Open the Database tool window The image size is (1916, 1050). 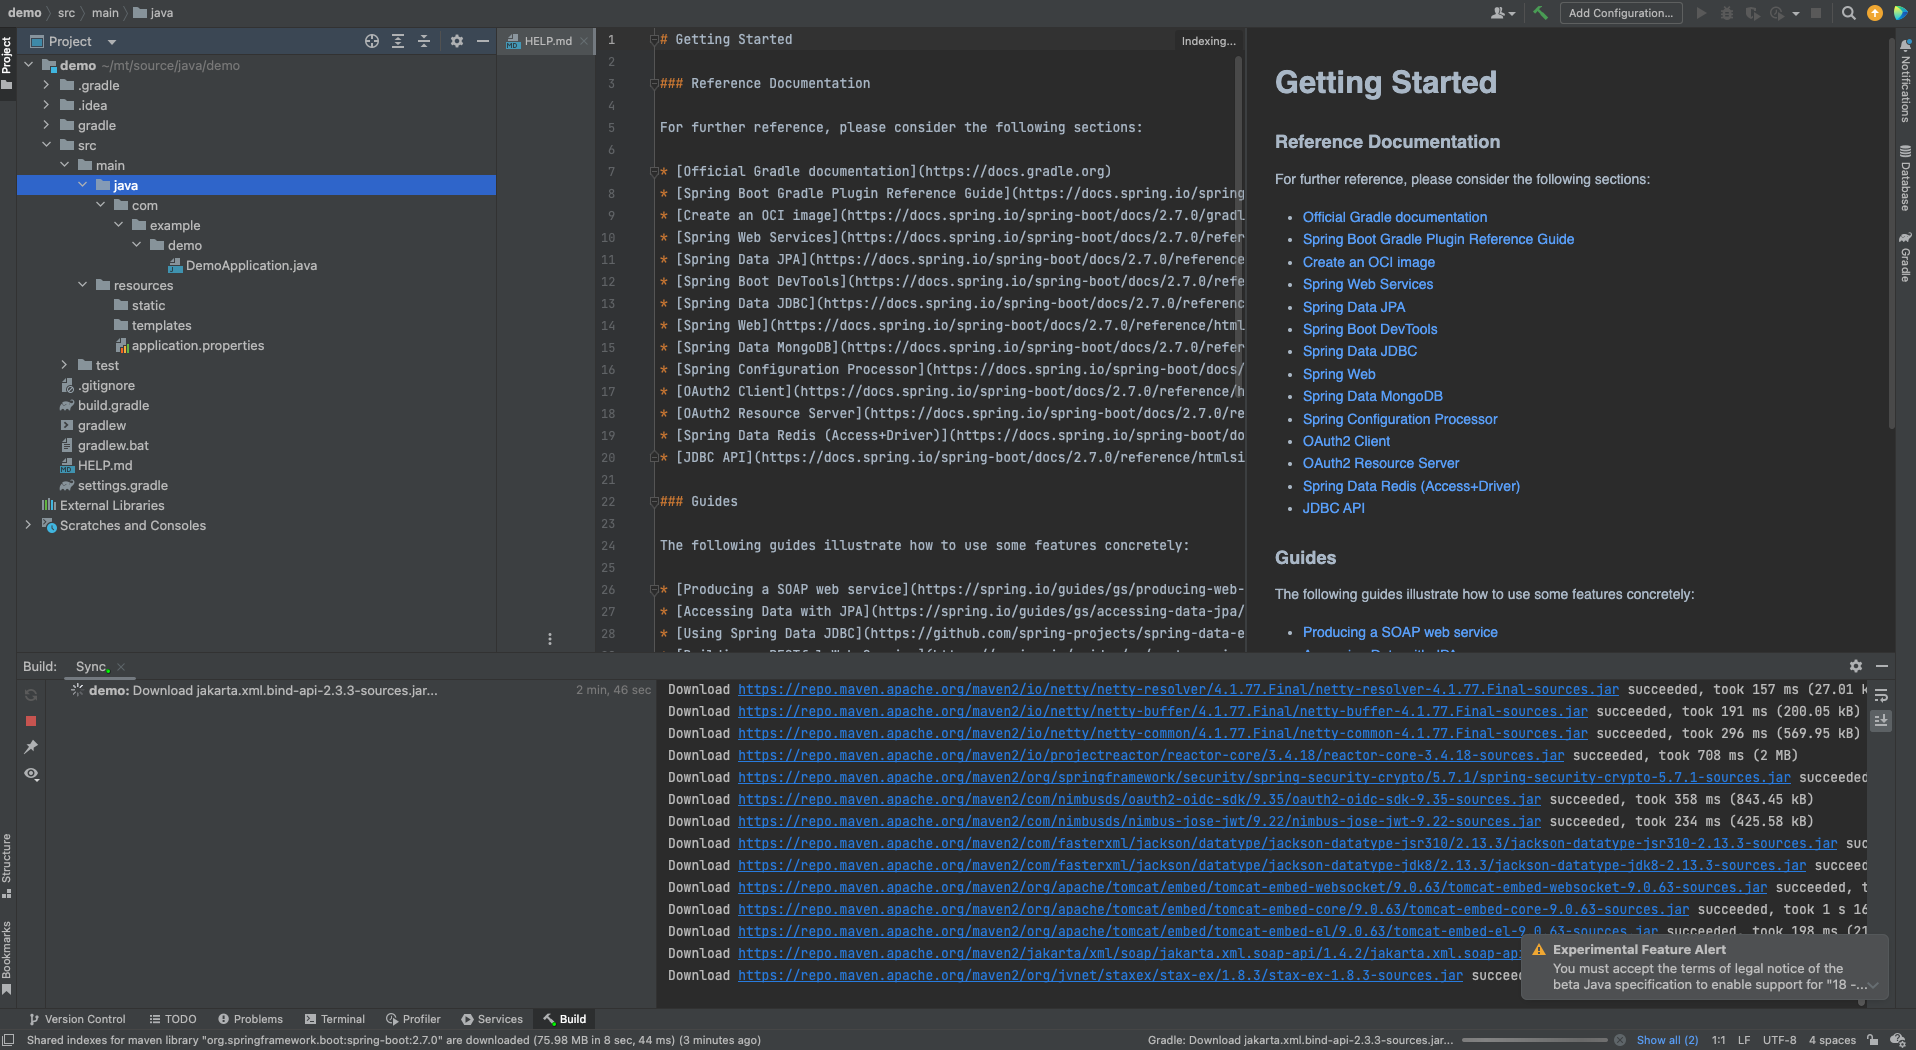coord(1905,178)
